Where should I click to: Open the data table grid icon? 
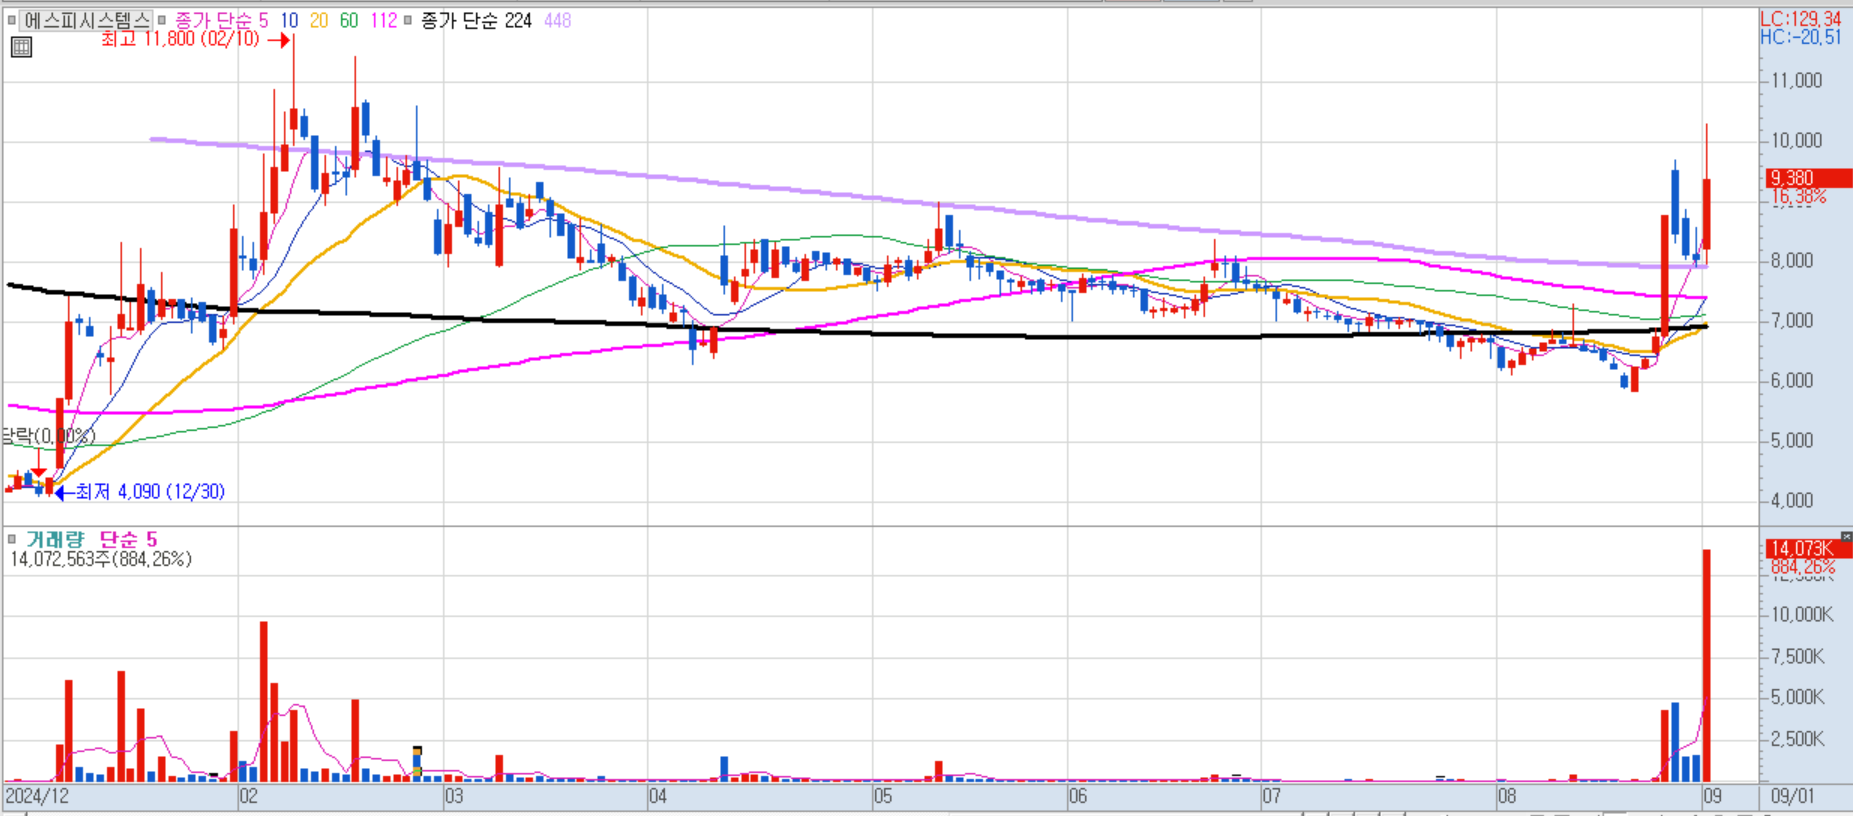[21, 47]
